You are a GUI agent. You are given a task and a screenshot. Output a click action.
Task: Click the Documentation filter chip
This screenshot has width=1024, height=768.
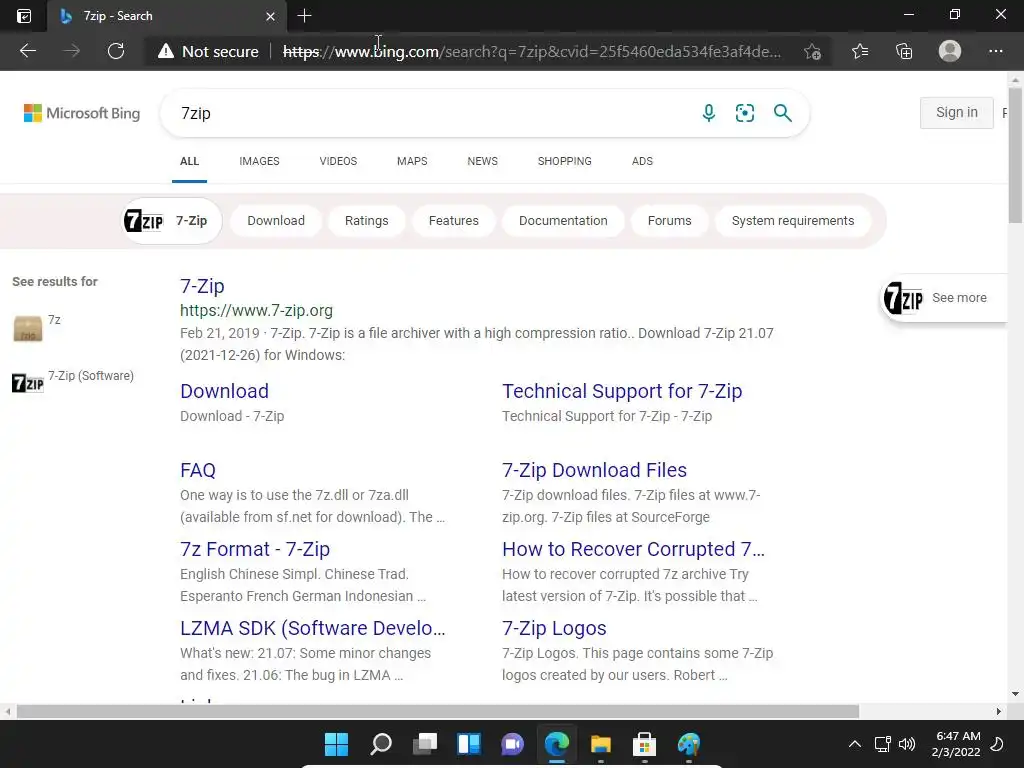point(563,221)
